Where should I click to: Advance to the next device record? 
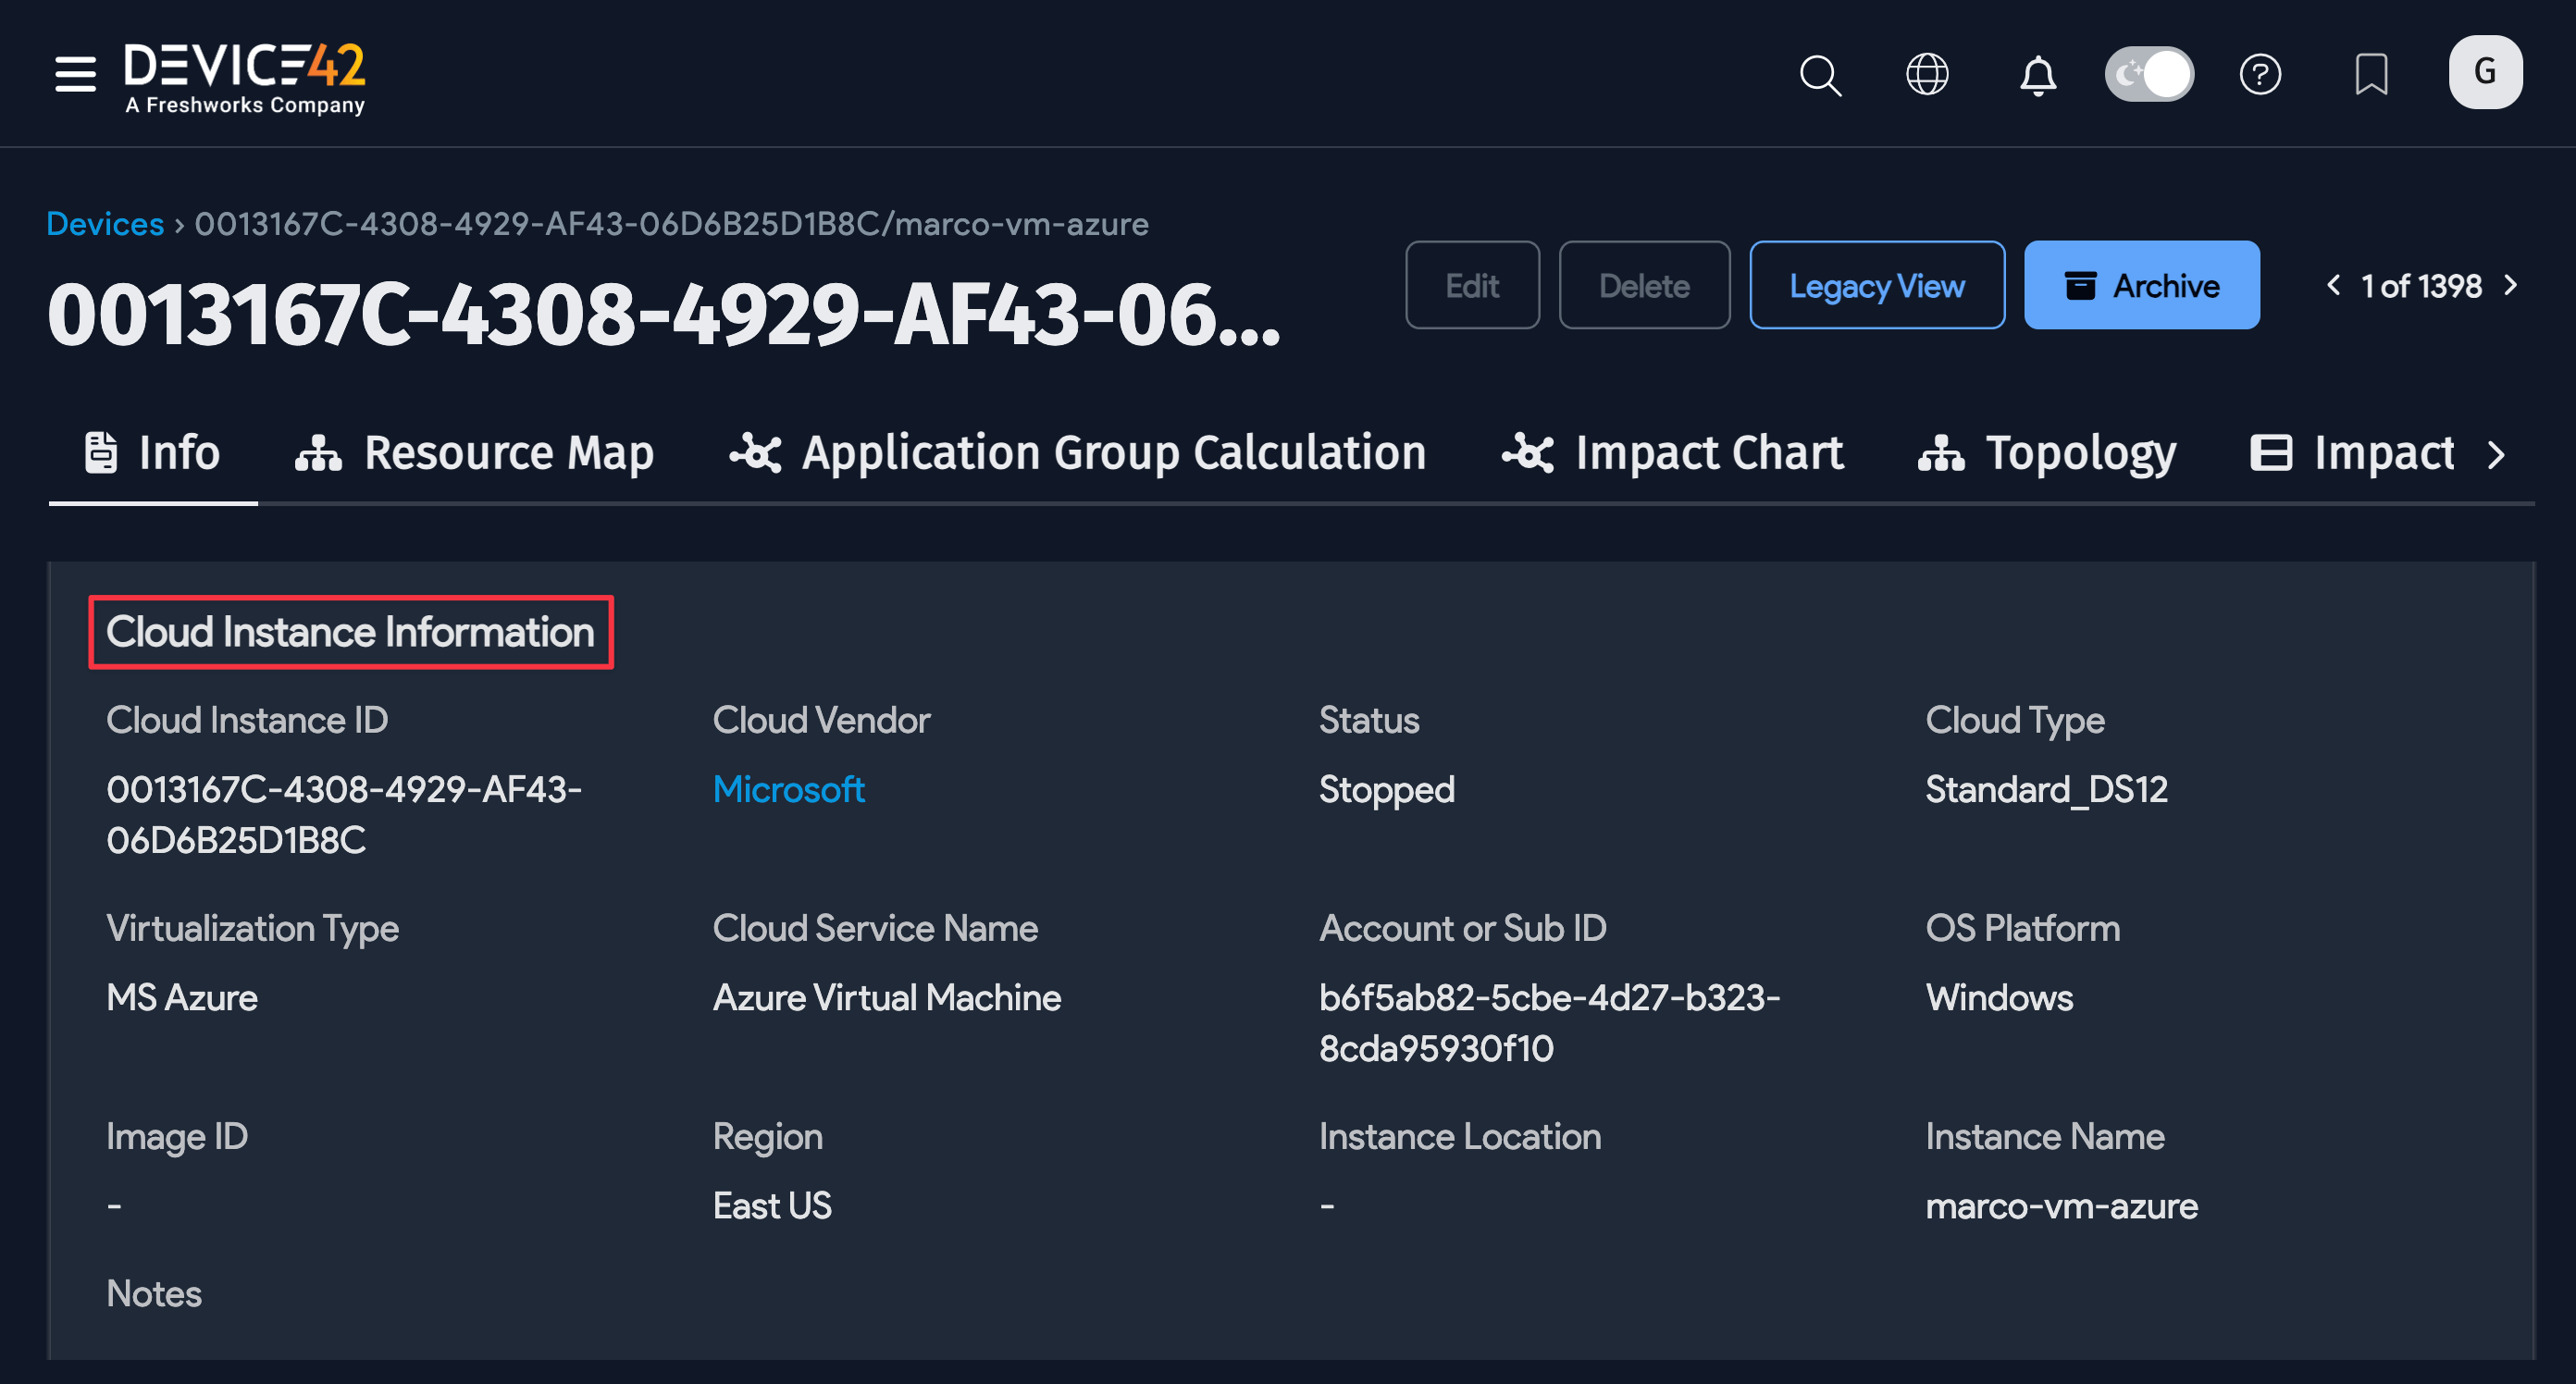[x=2511, y=285]
